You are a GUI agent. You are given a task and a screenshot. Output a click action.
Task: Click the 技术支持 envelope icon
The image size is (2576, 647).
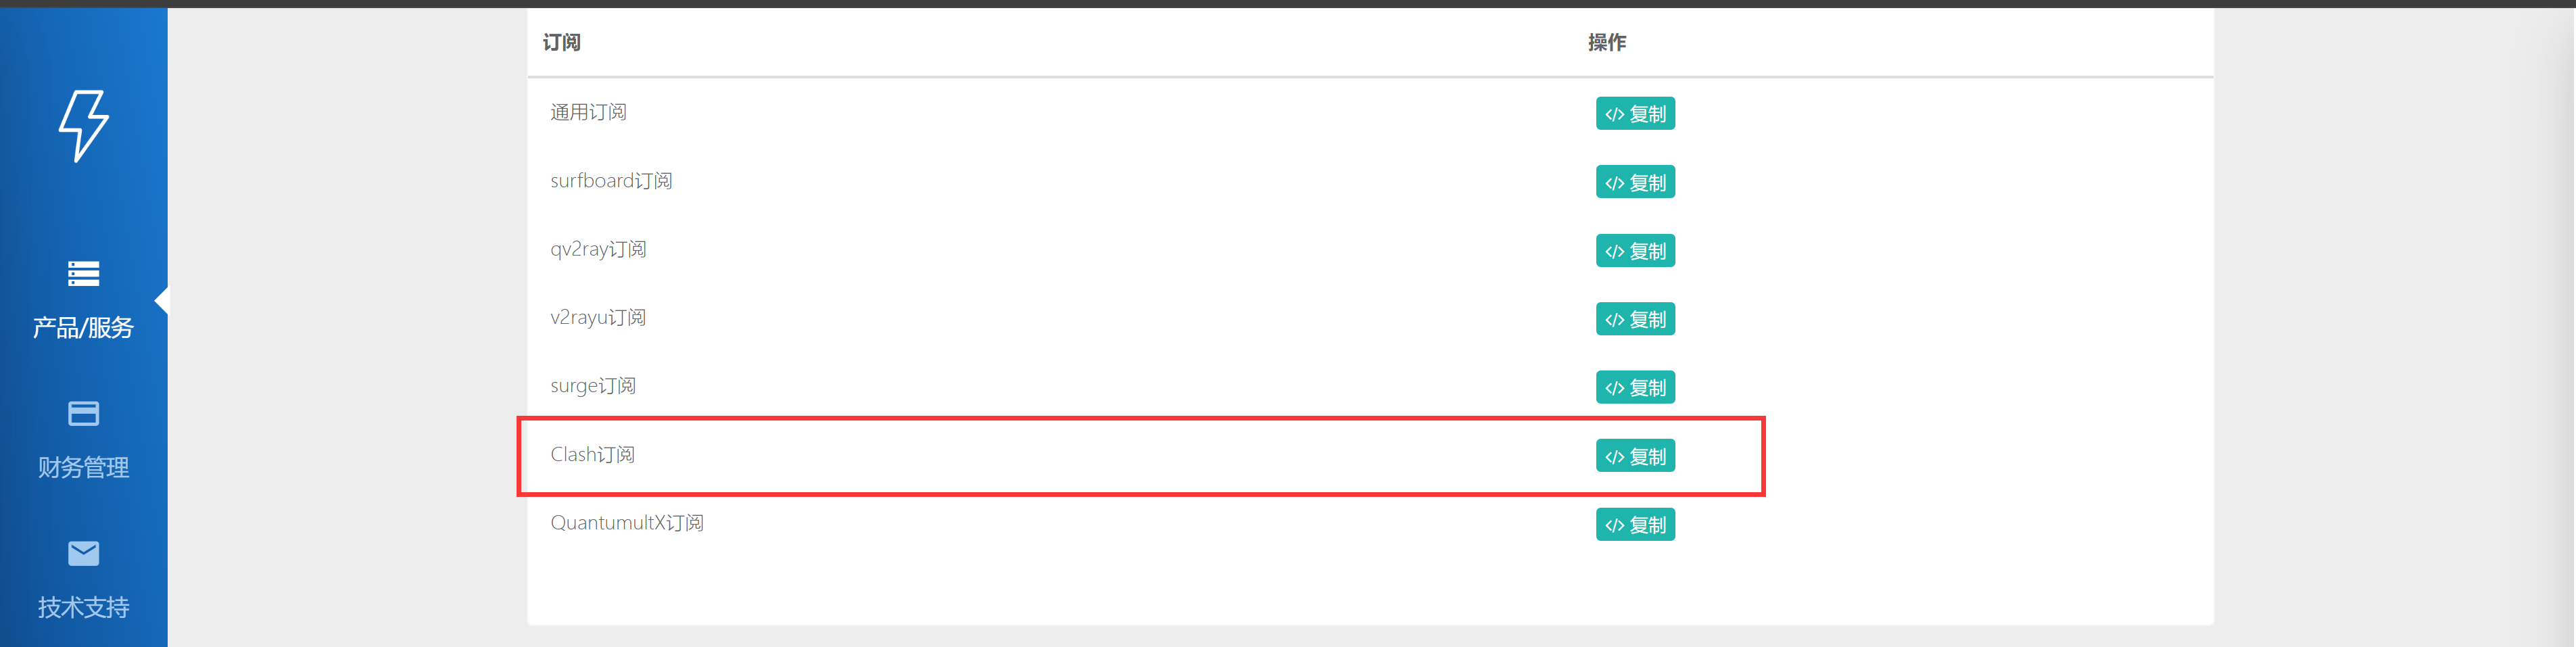tap(84, 553)
